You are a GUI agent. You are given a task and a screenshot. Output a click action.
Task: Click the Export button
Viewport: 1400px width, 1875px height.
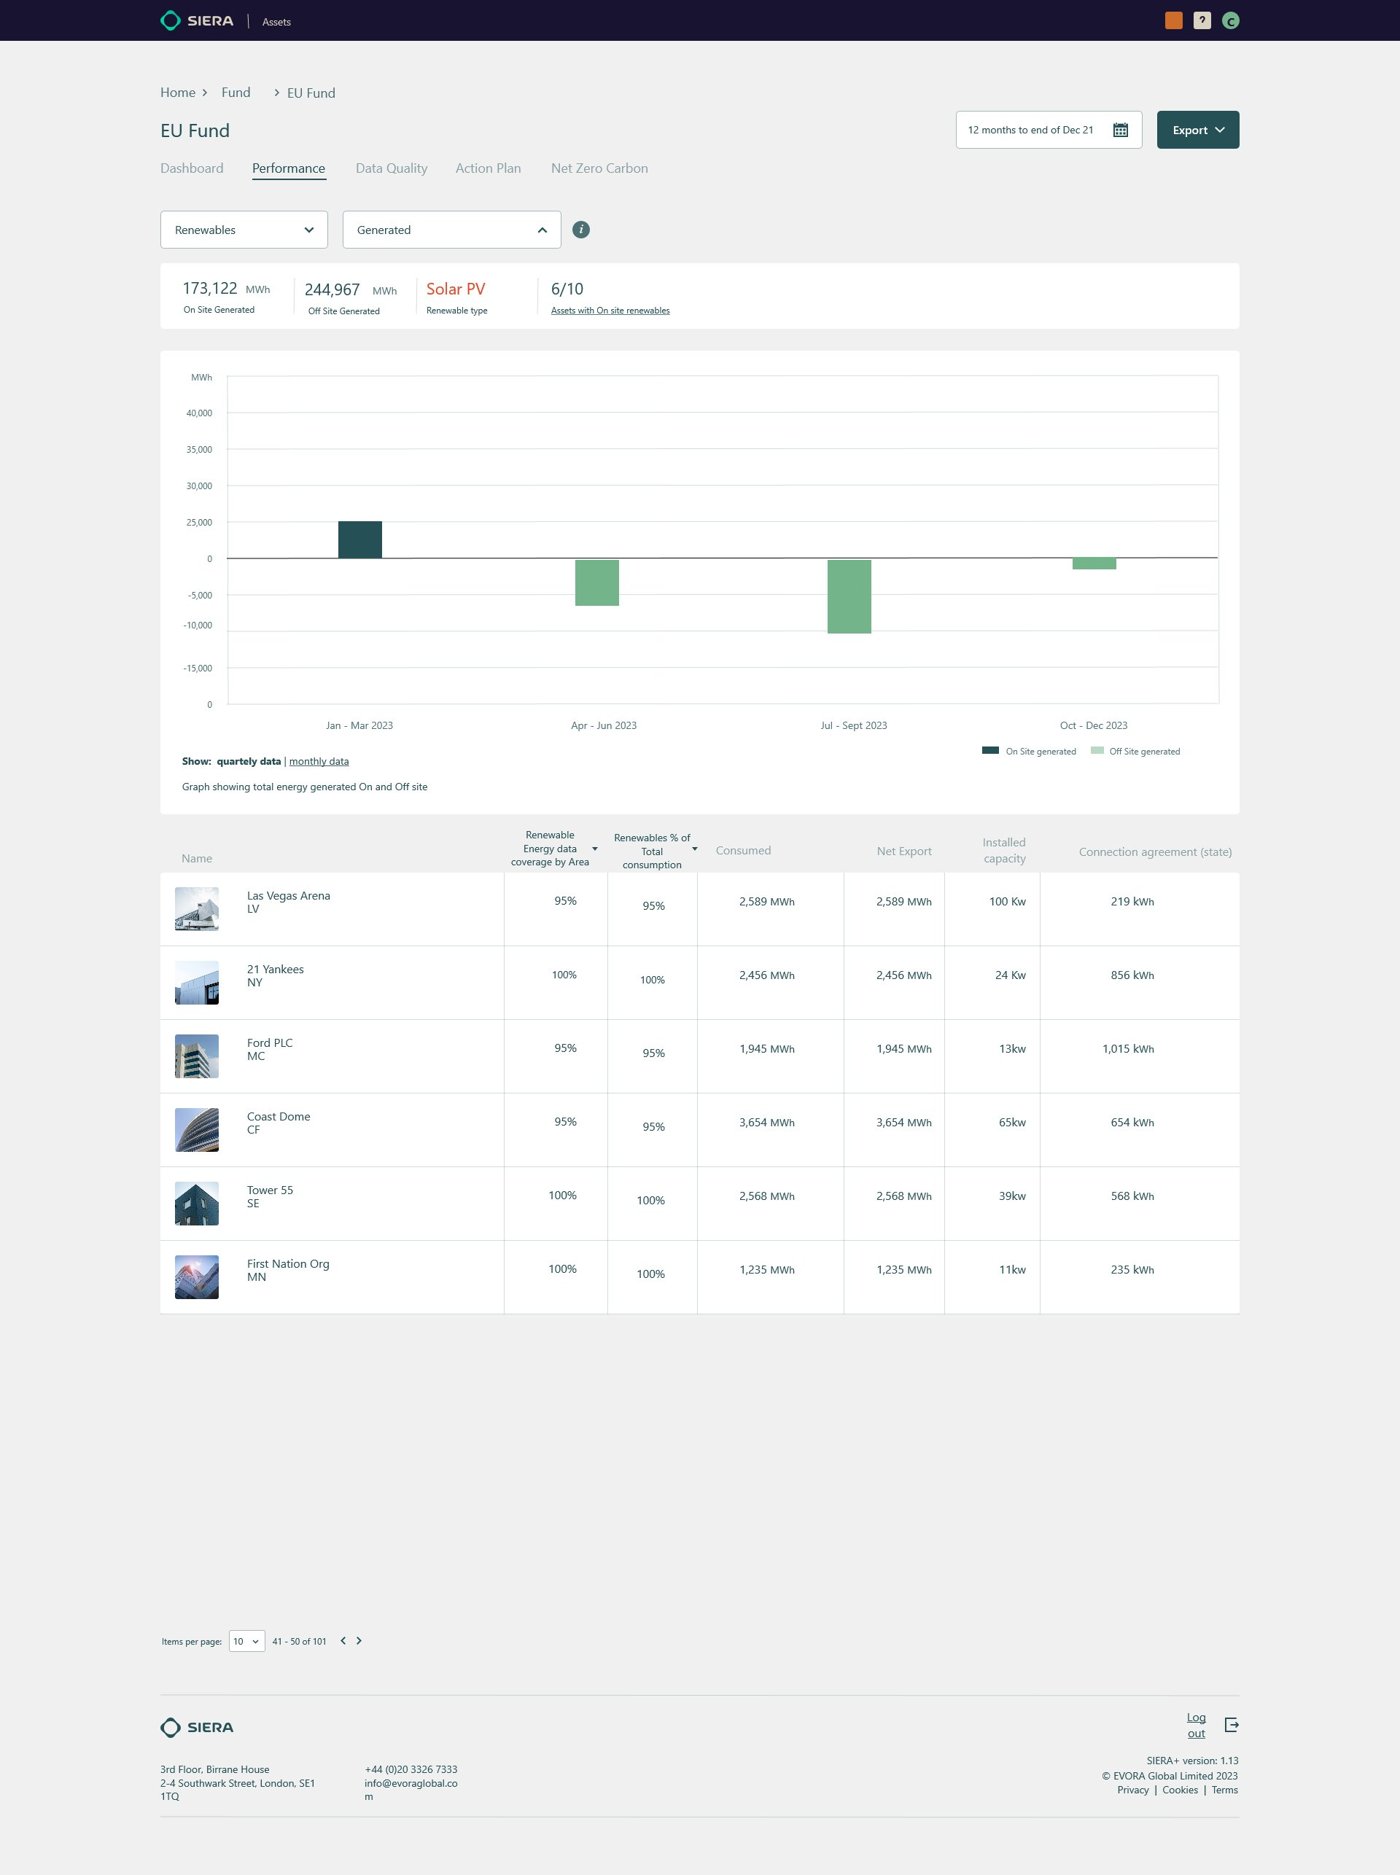click(1198, 130)
